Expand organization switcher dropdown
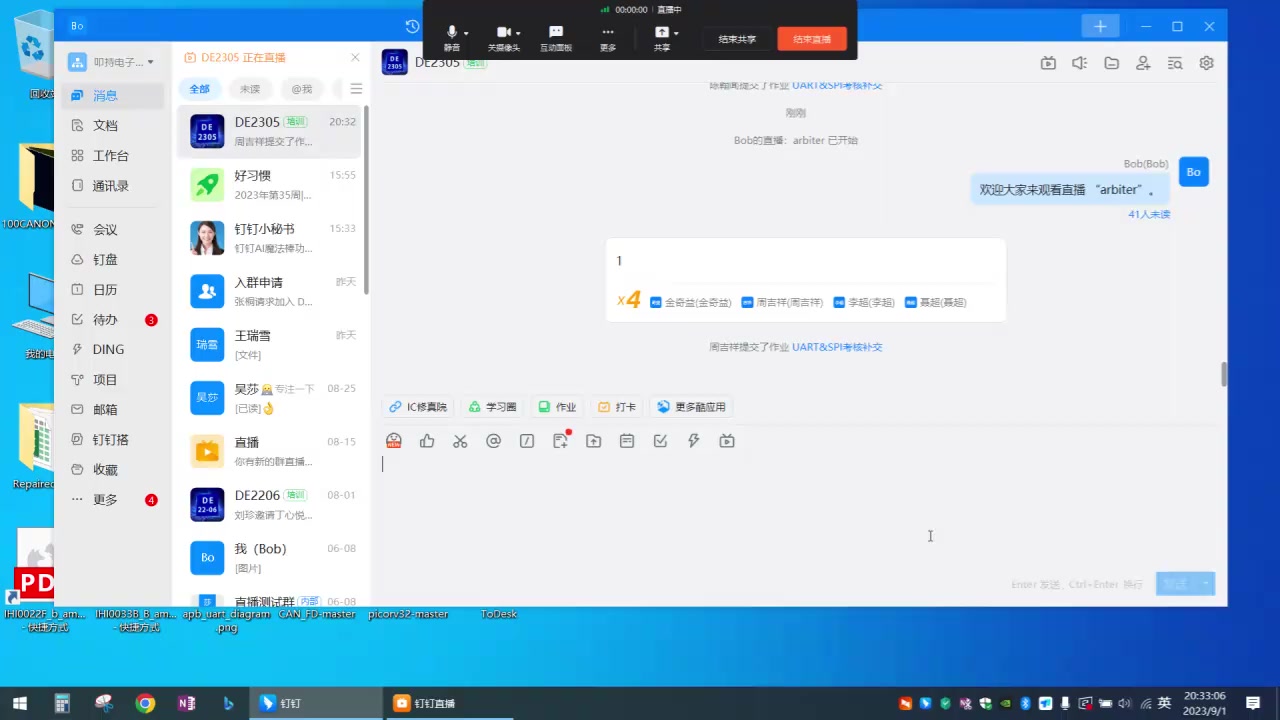1280x720 pixels. 151,62
